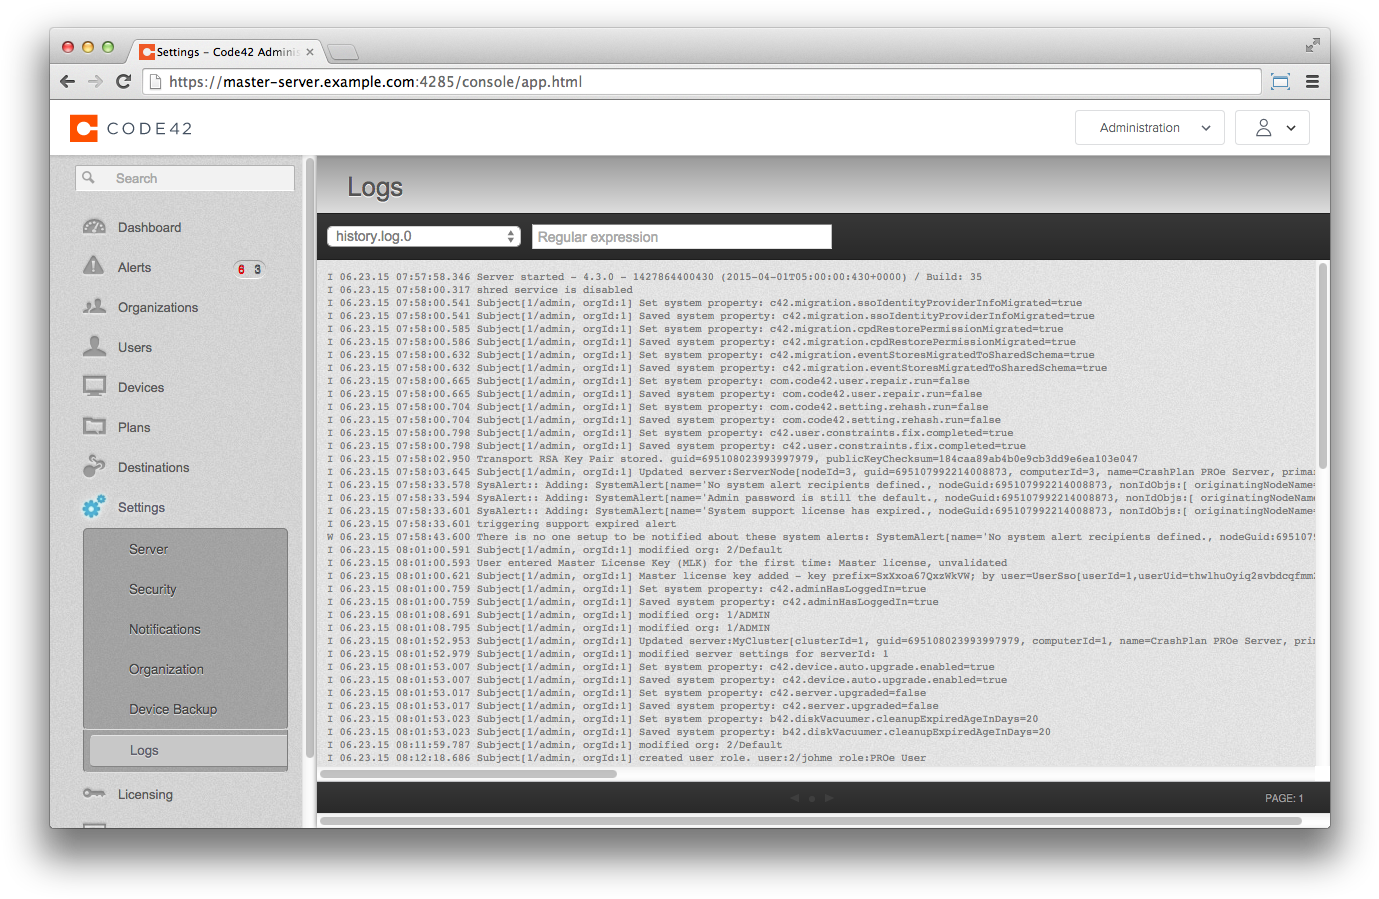
Task: Expand the user account menu
Action: click(1271, 127)
